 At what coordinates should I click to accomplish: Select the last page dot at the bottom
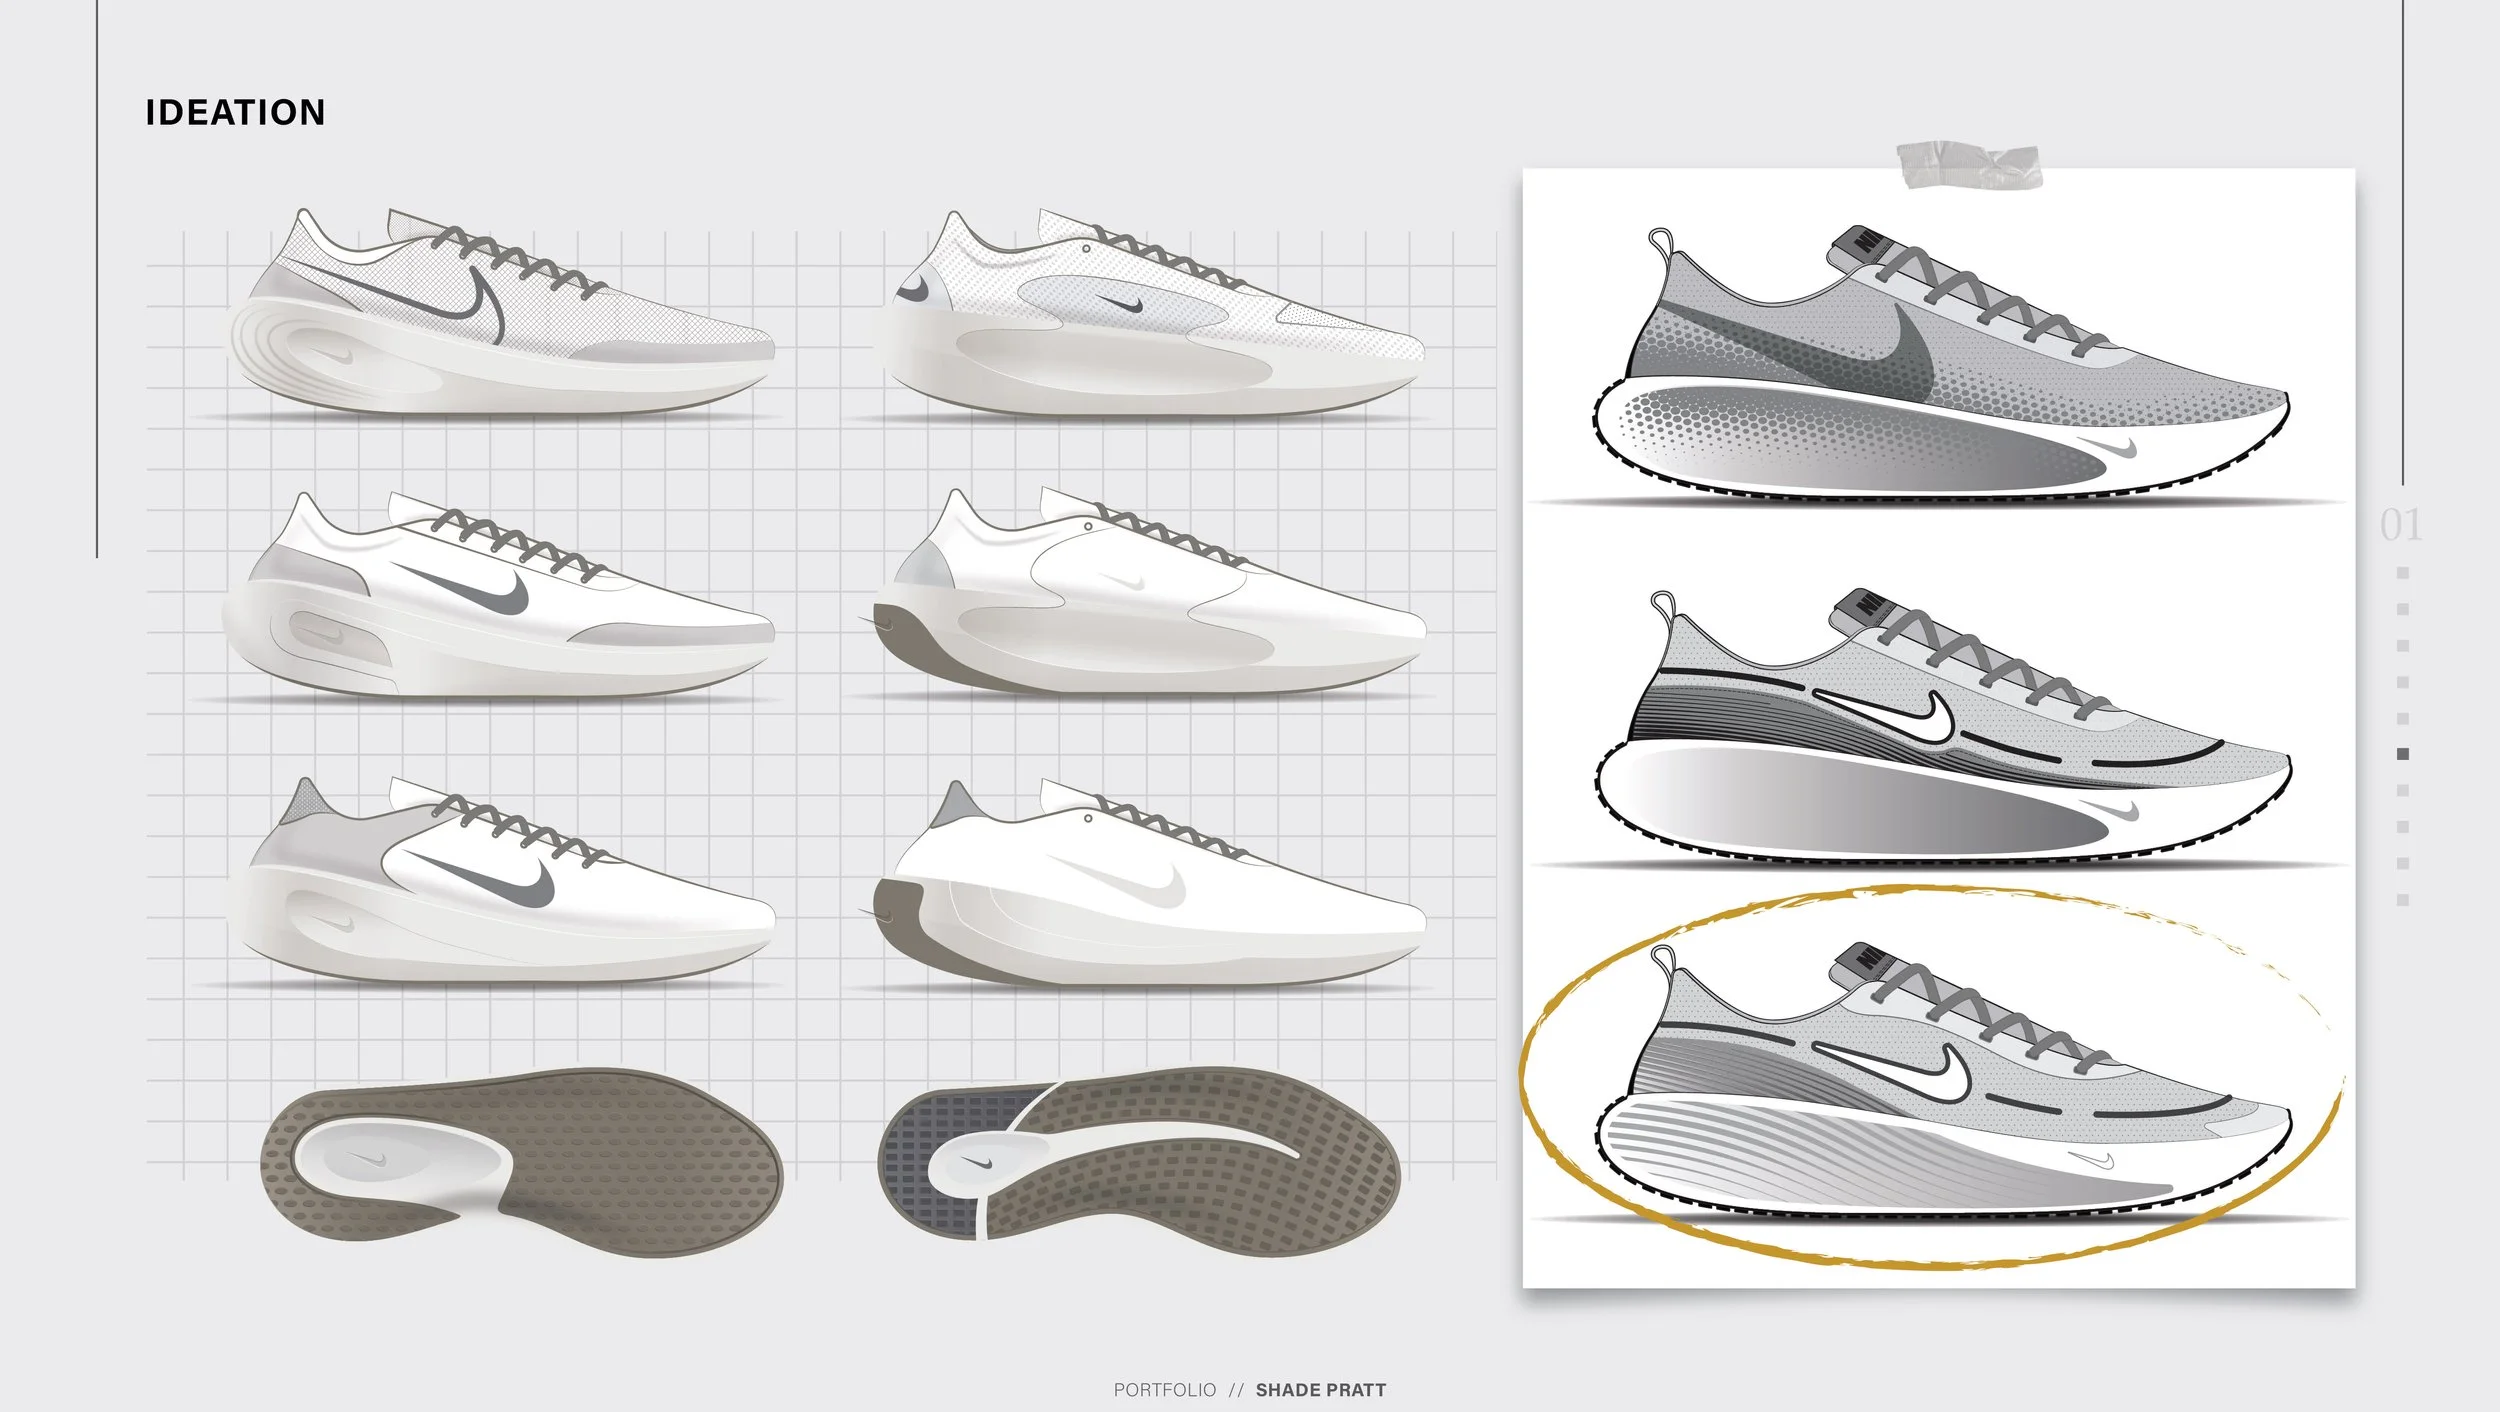tap(2403, 900)
